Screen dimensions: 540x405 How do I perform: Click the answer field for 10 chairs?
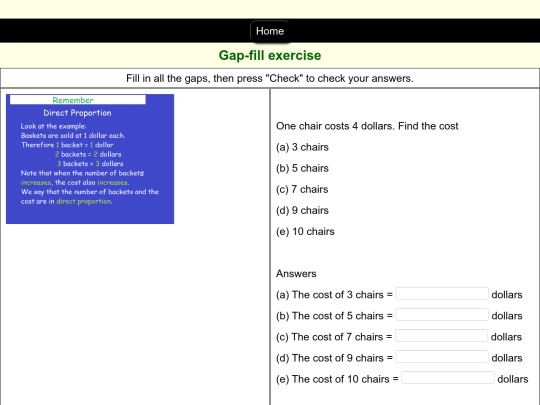click(448, 377)
